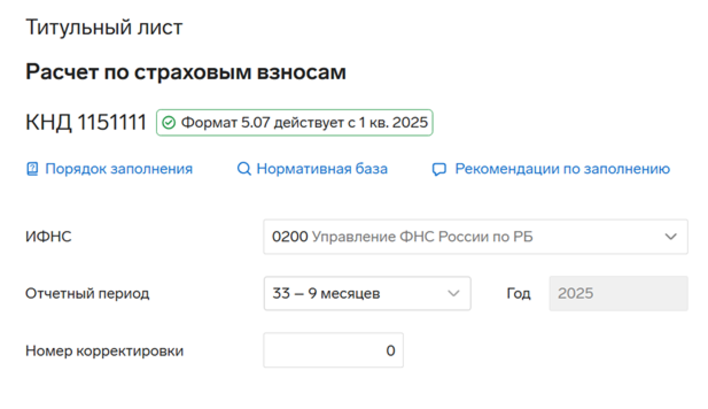Open the Порядок заполнения link
This screenshot has width=708, height=409.
[118, 169]
